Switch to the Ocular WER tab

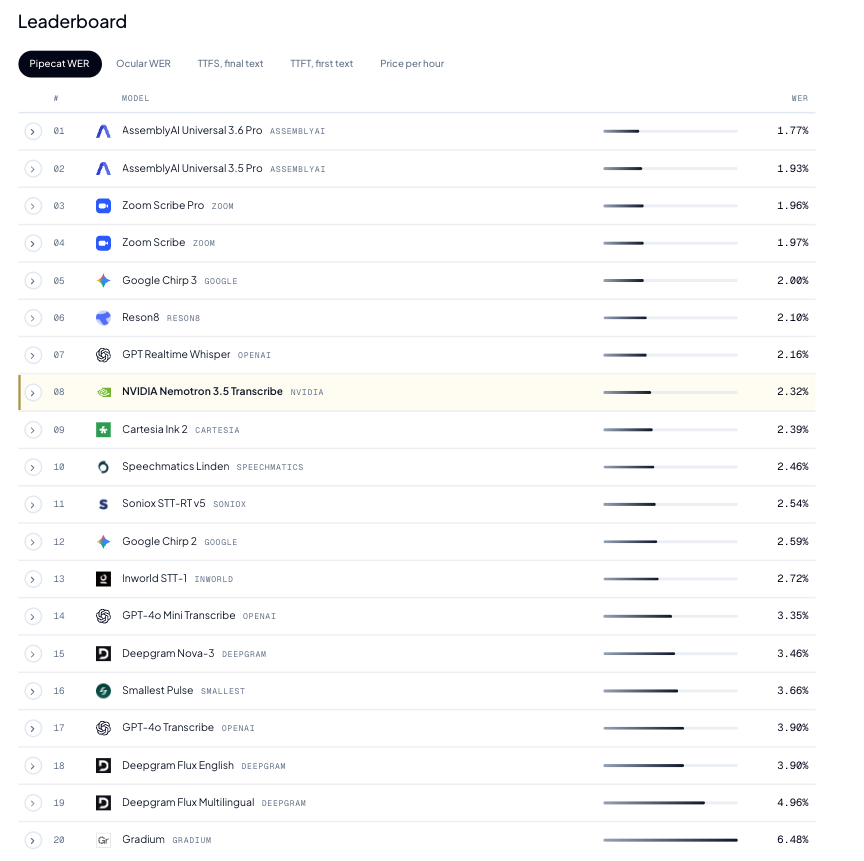tap(143, 64)
